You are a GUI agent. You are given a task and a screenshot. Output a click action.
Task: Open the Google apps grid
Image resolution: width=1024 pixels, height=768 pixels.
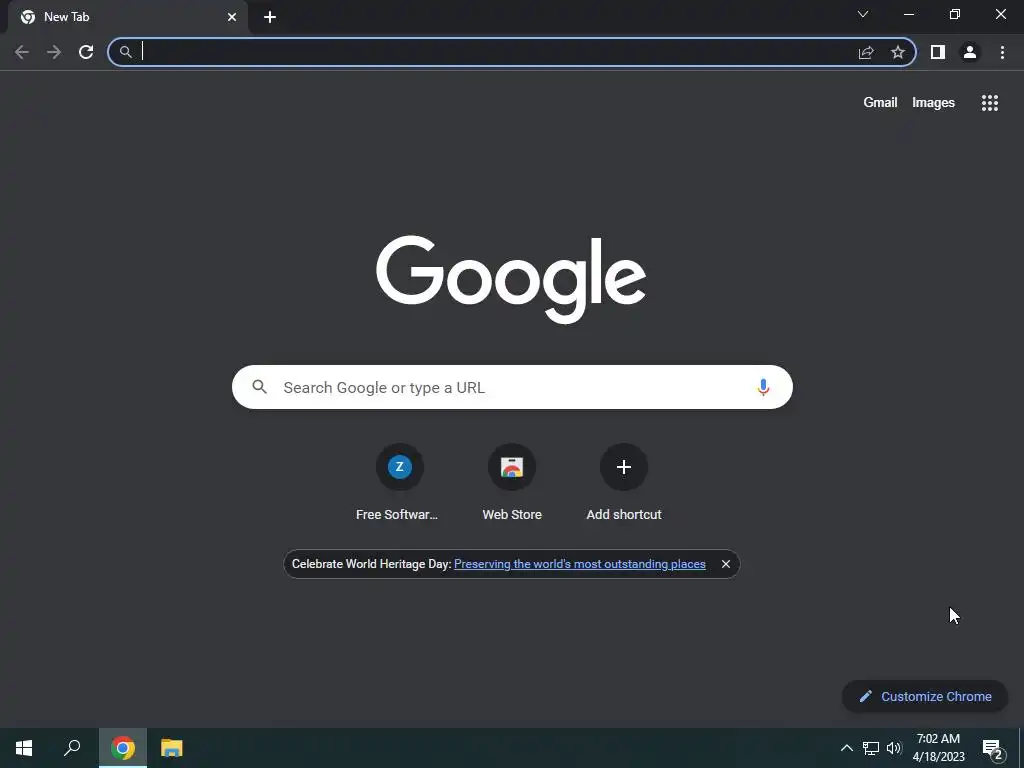click(990, 103)
